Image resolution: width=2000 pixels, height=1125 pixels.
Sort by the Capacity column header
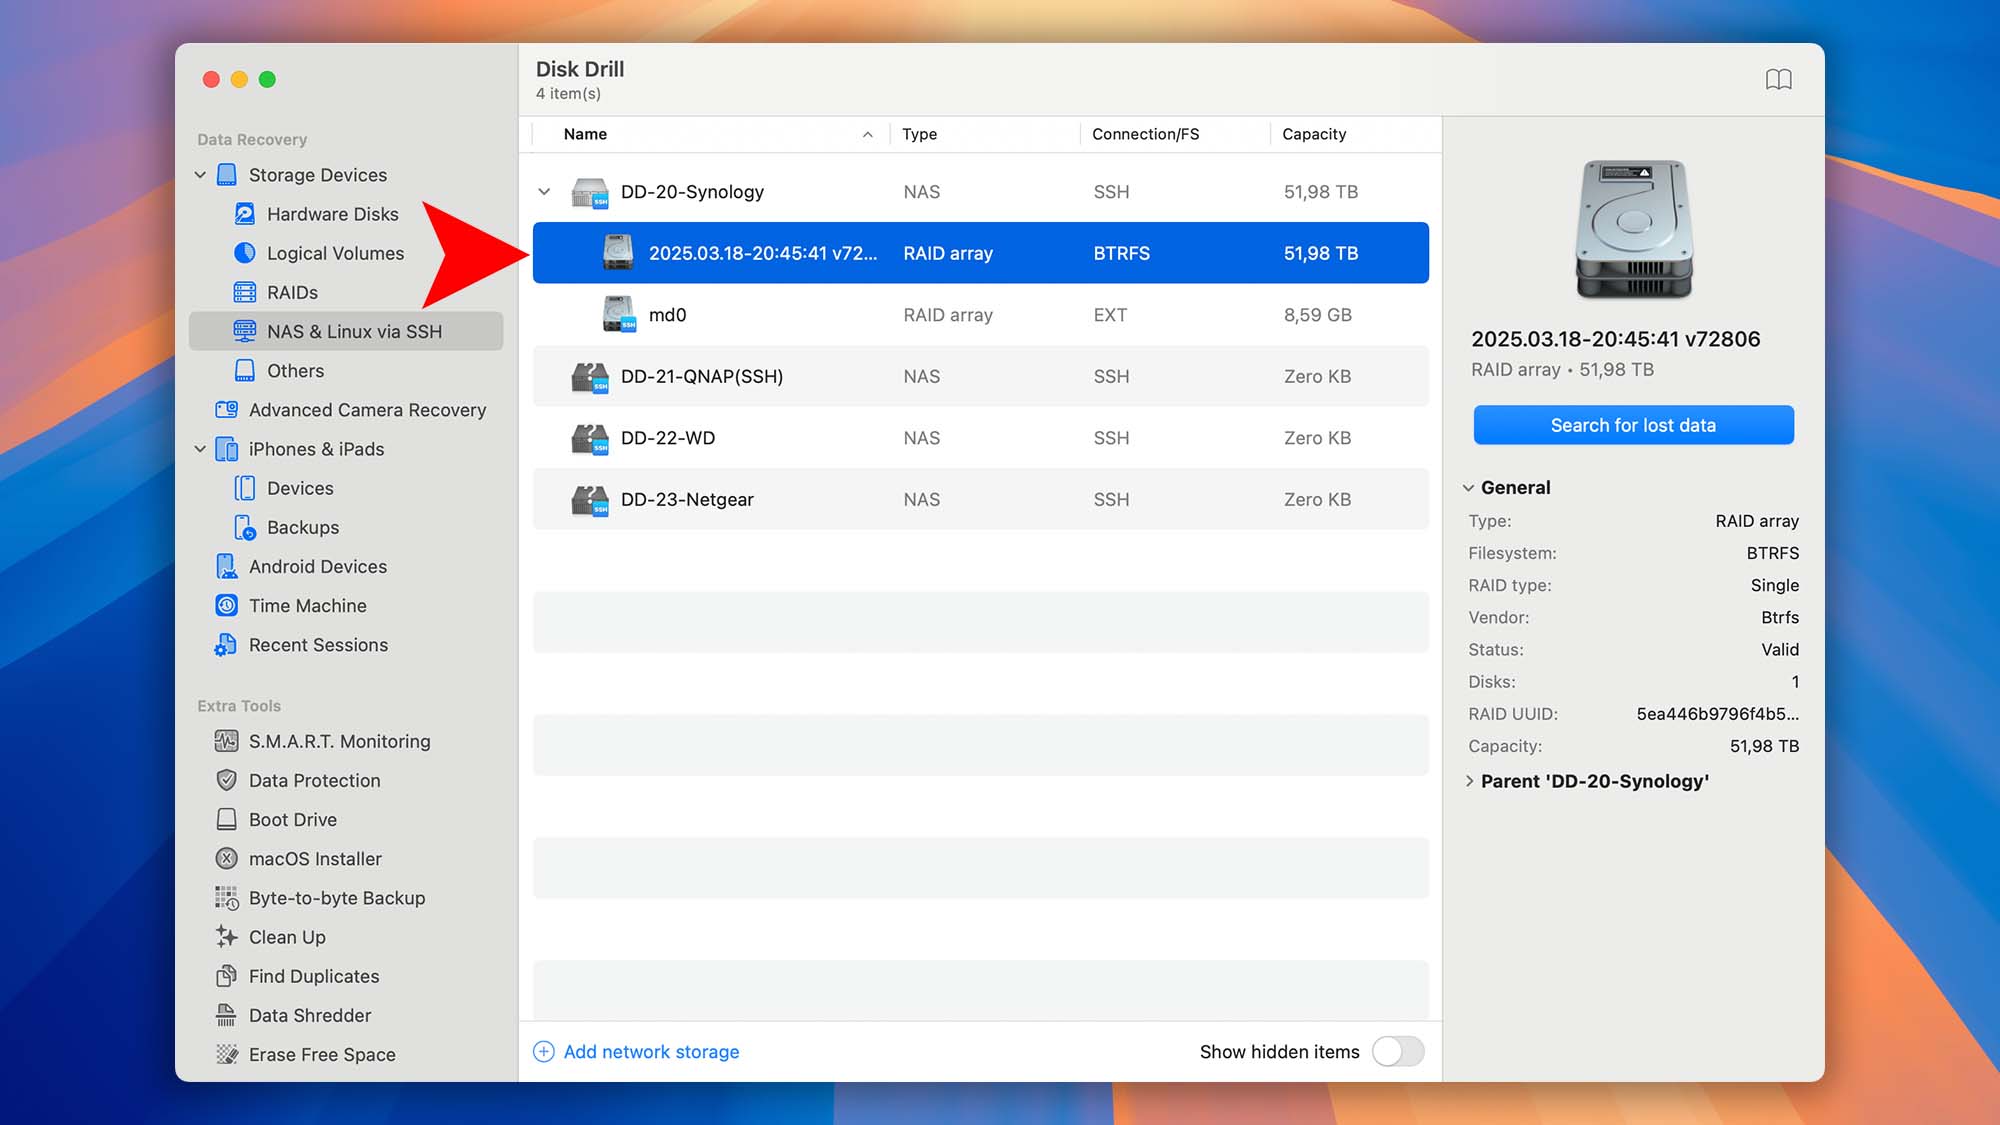pyautogui.click(x=1314, y=134)
